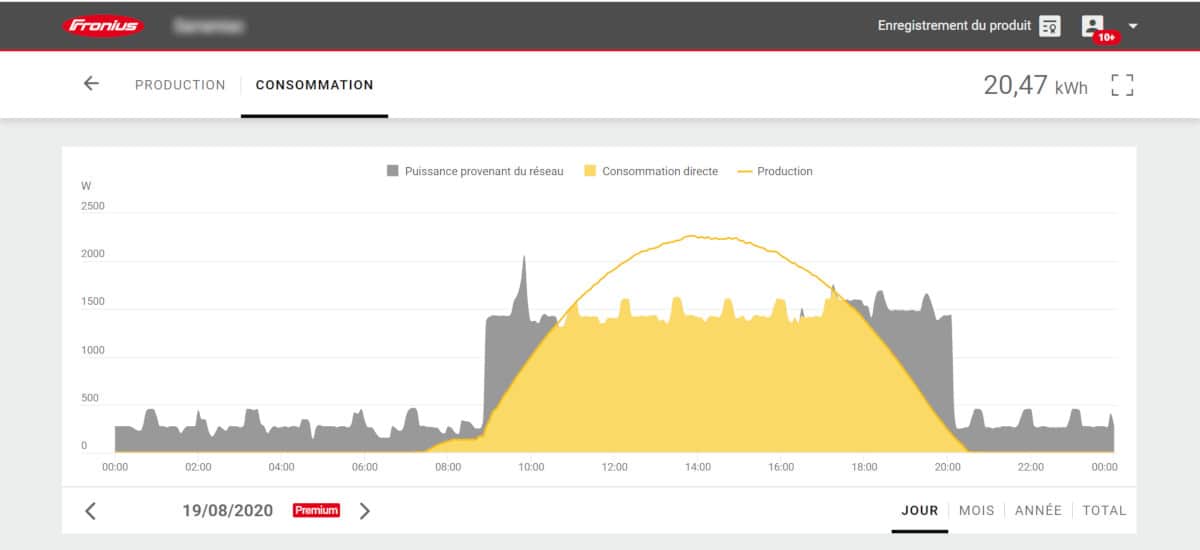Show the monthly view with MOIS
This screenshot has width=1200, height=550.
[x=976, y=510]
